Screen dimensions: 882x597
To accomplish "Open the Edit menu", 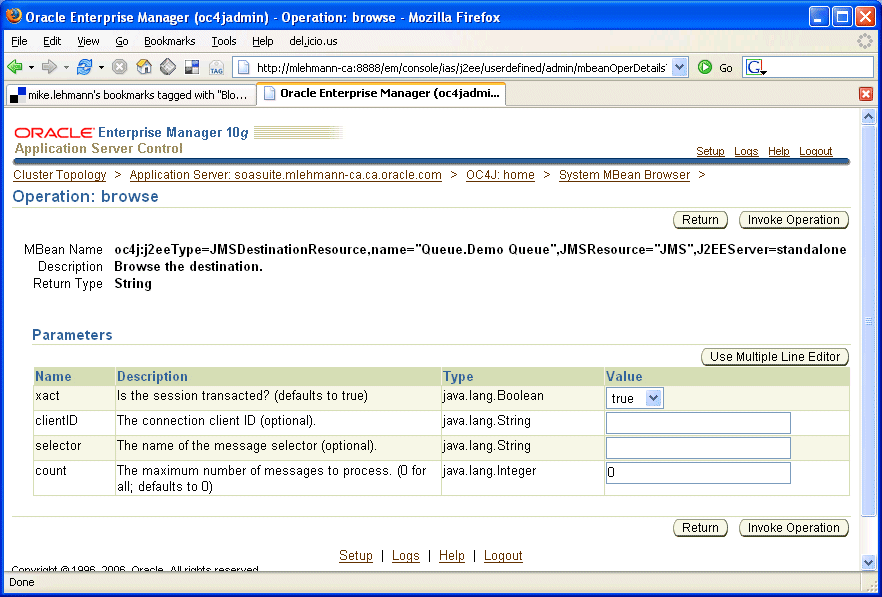I will click(x=52, y=41).
